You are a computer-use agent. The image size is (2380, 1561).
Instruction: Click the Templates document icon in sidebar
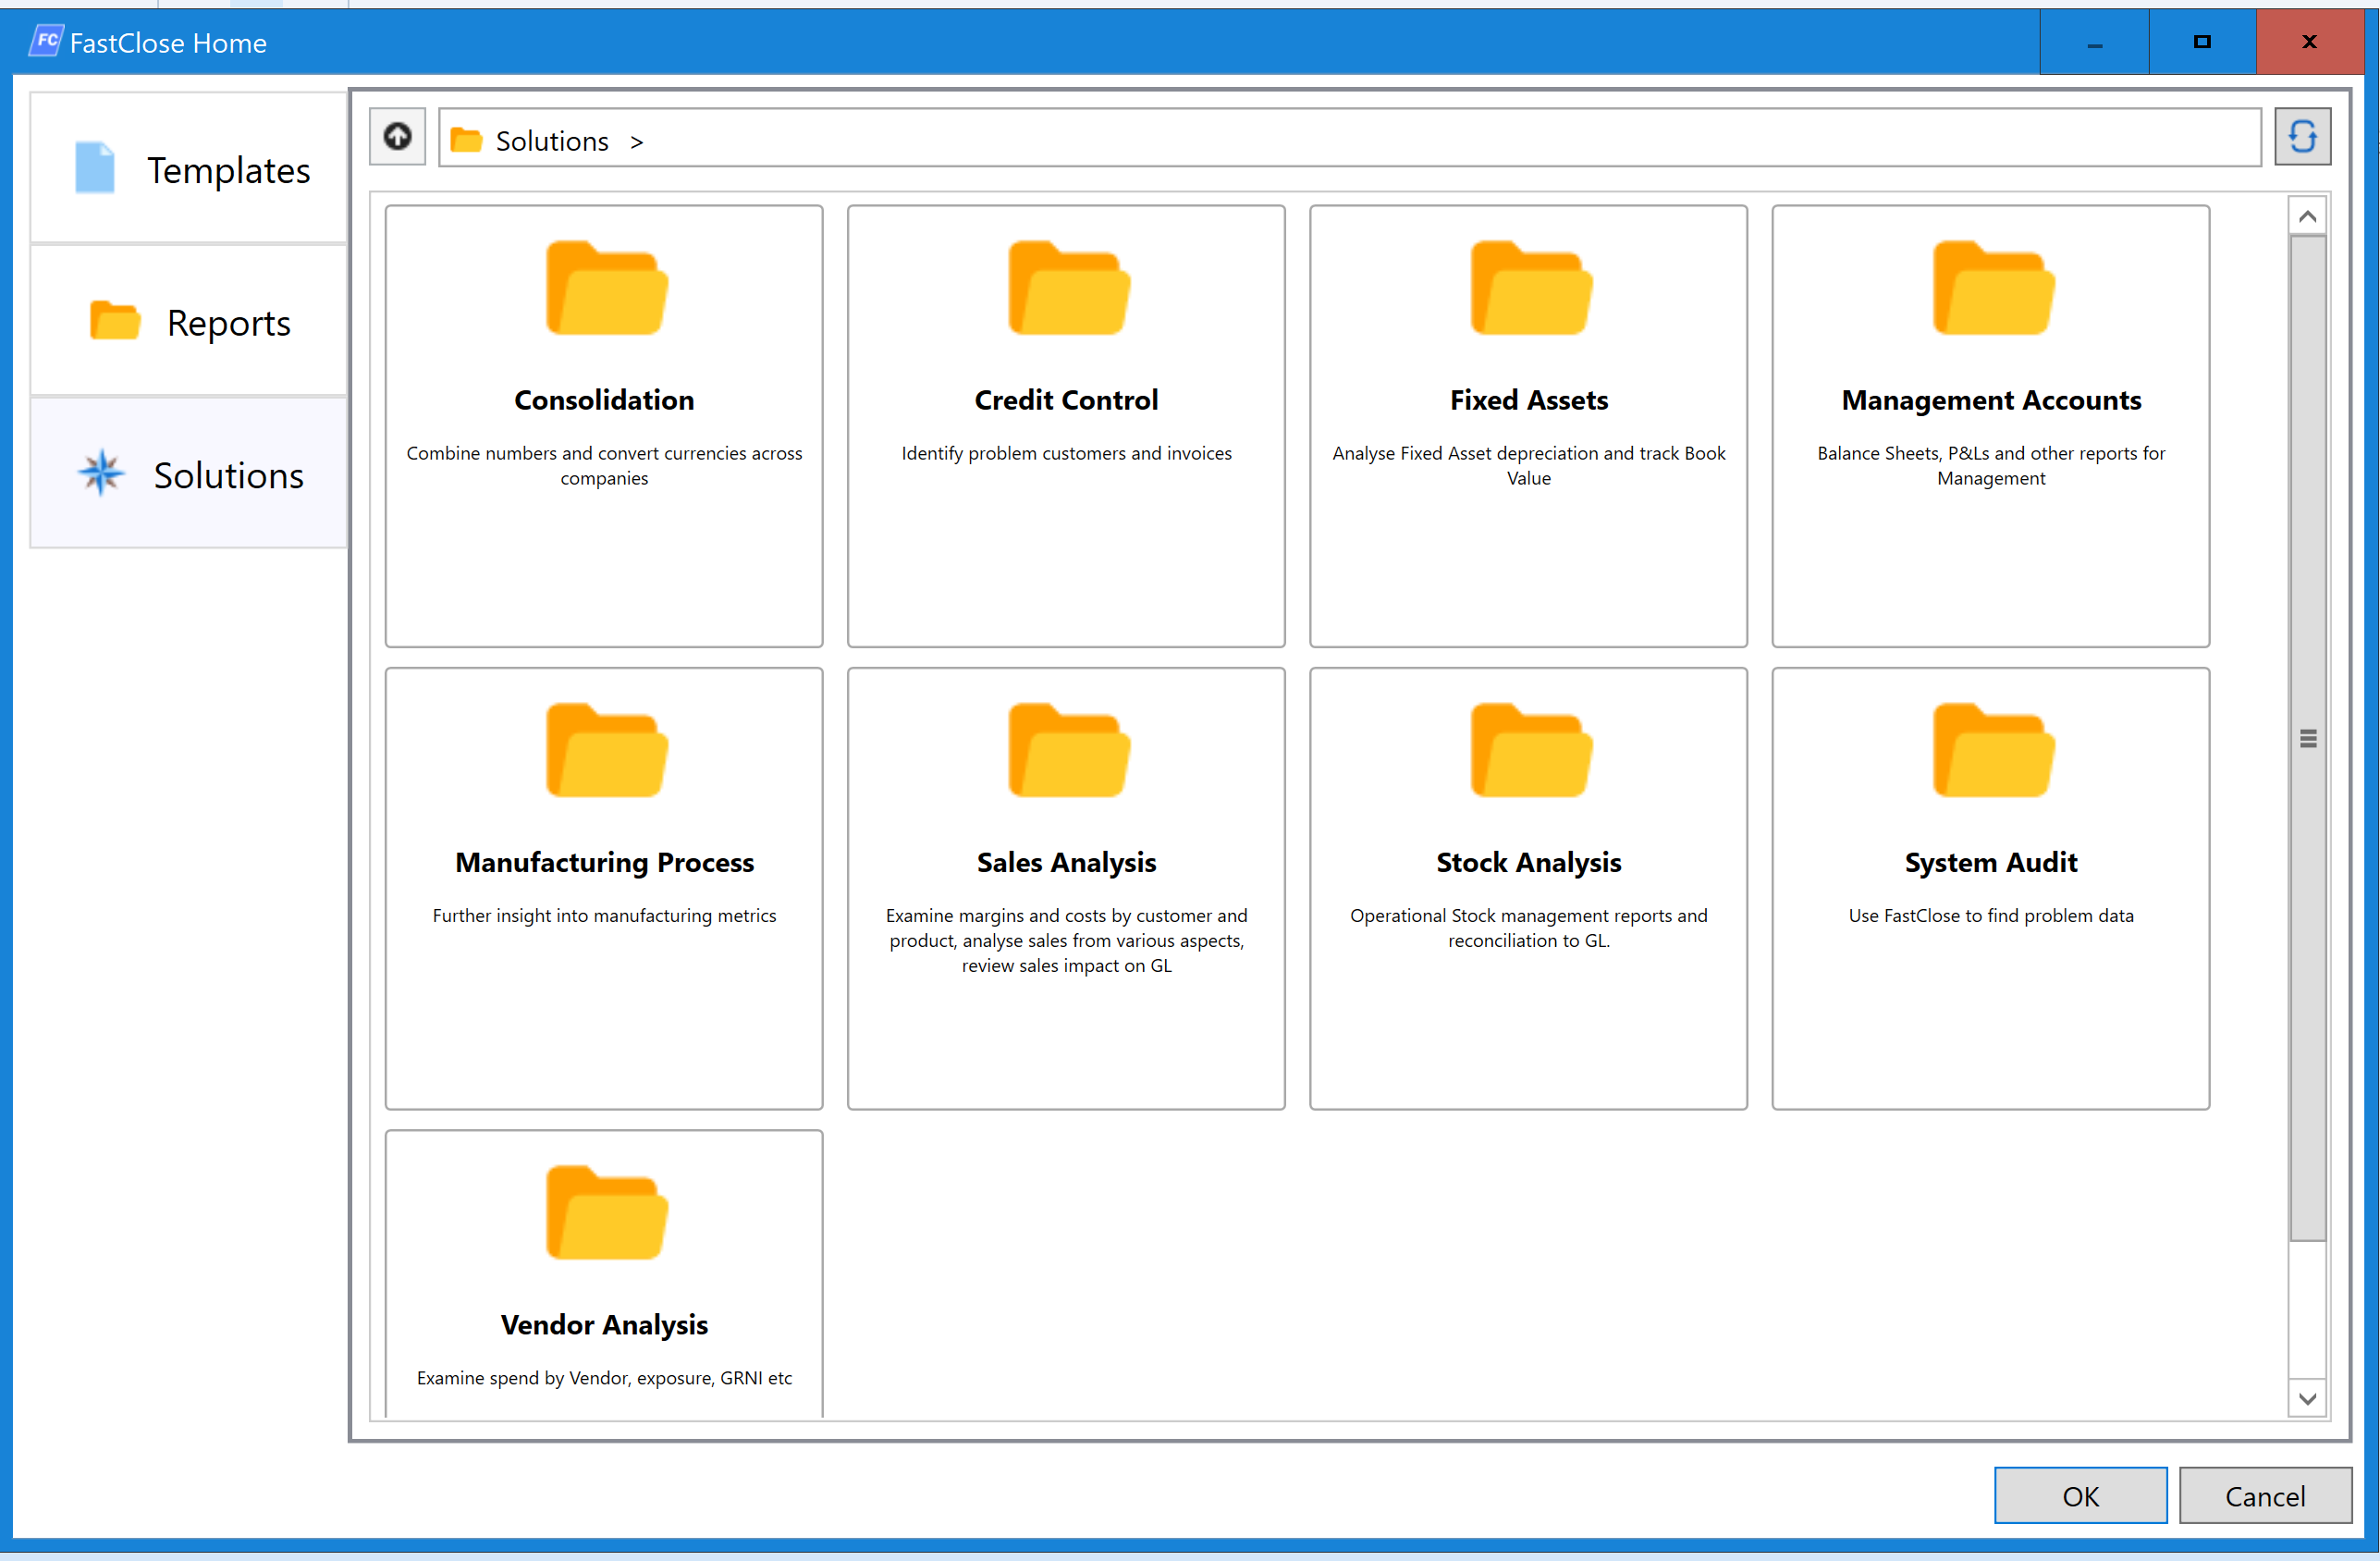[95, 168]
